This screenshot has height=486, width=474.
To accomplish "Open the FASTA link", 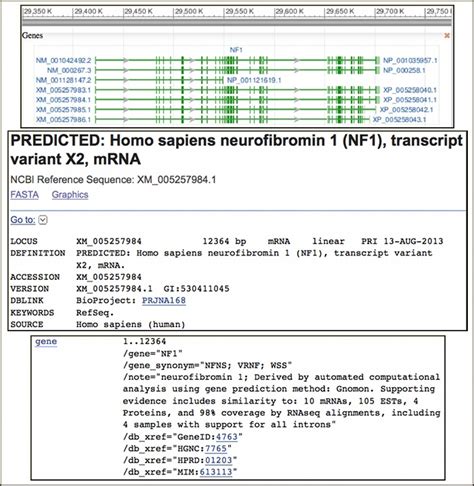I will (24, 195).
